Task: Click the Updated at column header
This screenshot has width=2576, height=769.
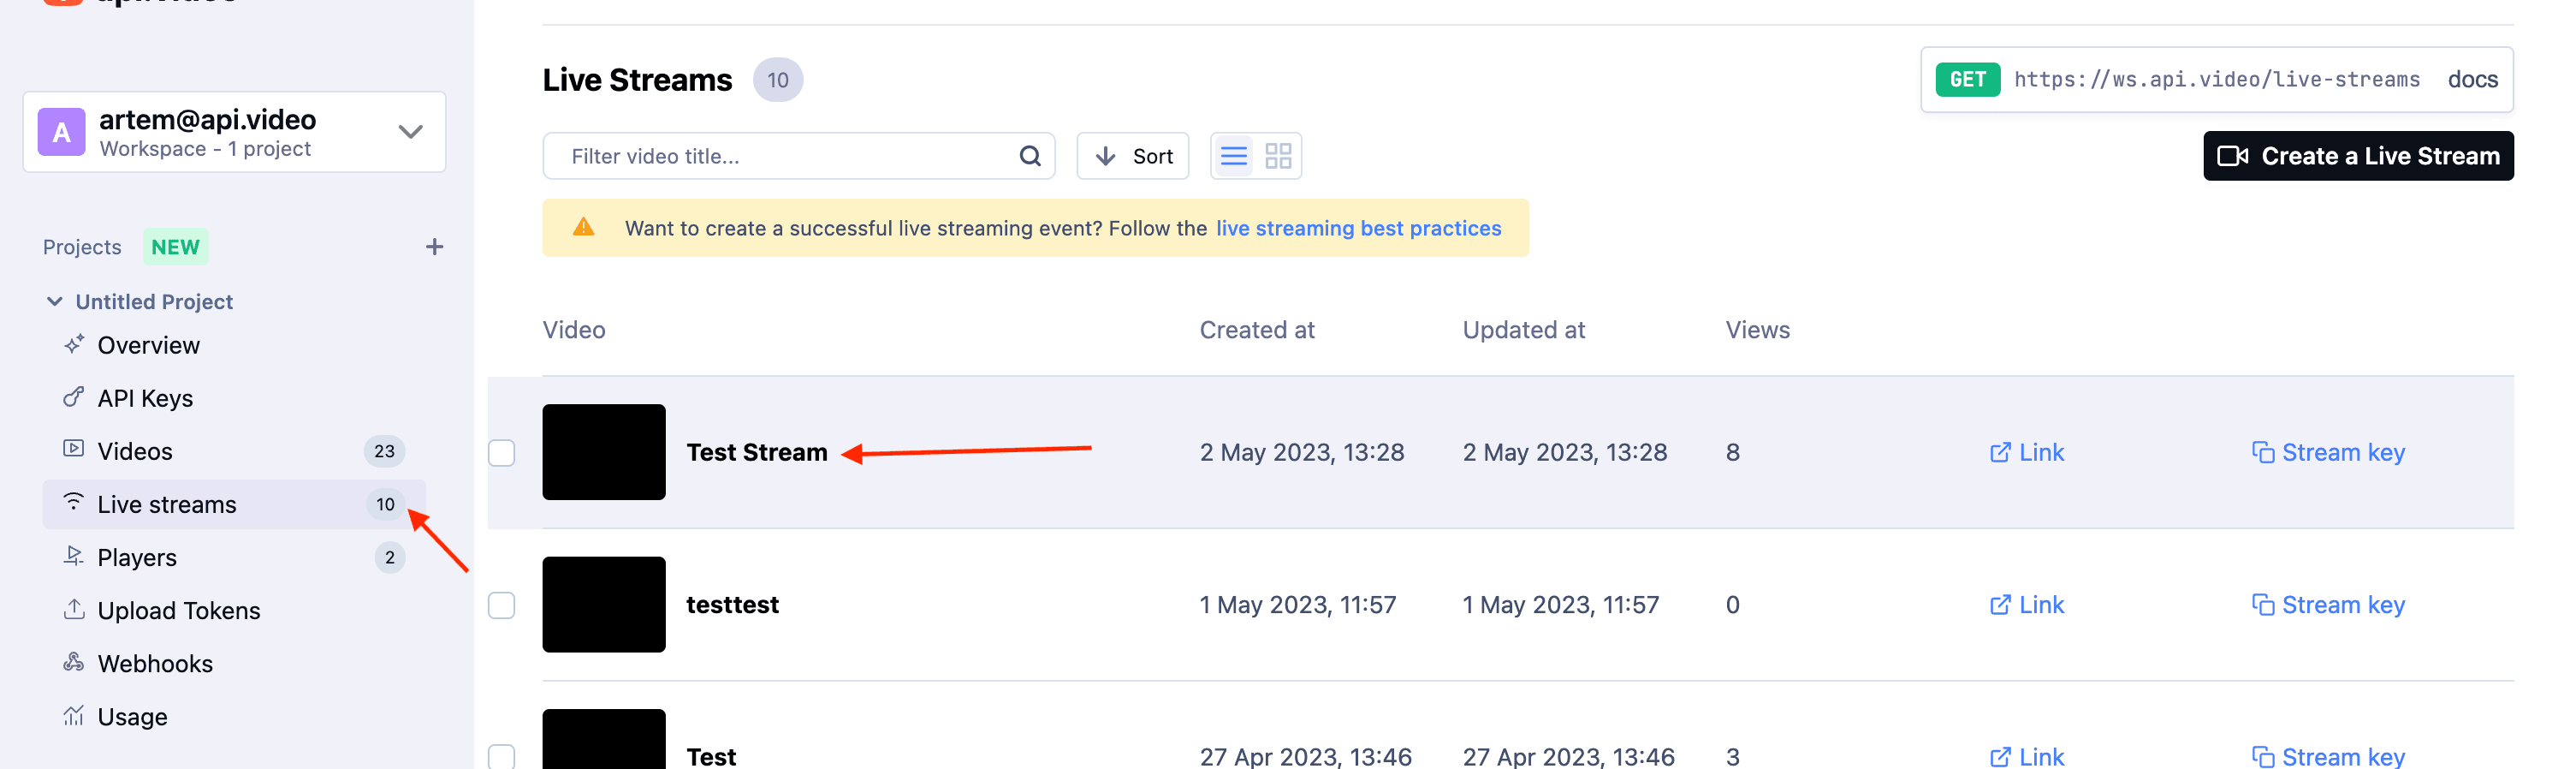Action: pos(1524,329)
